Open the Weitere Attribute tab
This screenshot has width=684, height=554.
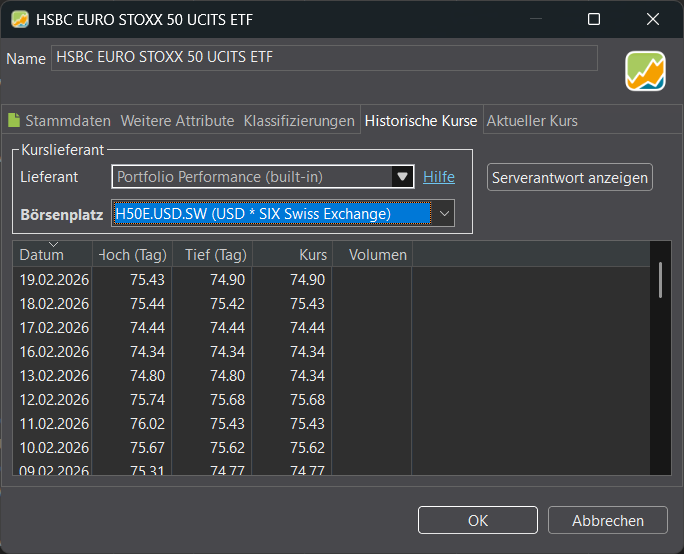pos(177,121)
